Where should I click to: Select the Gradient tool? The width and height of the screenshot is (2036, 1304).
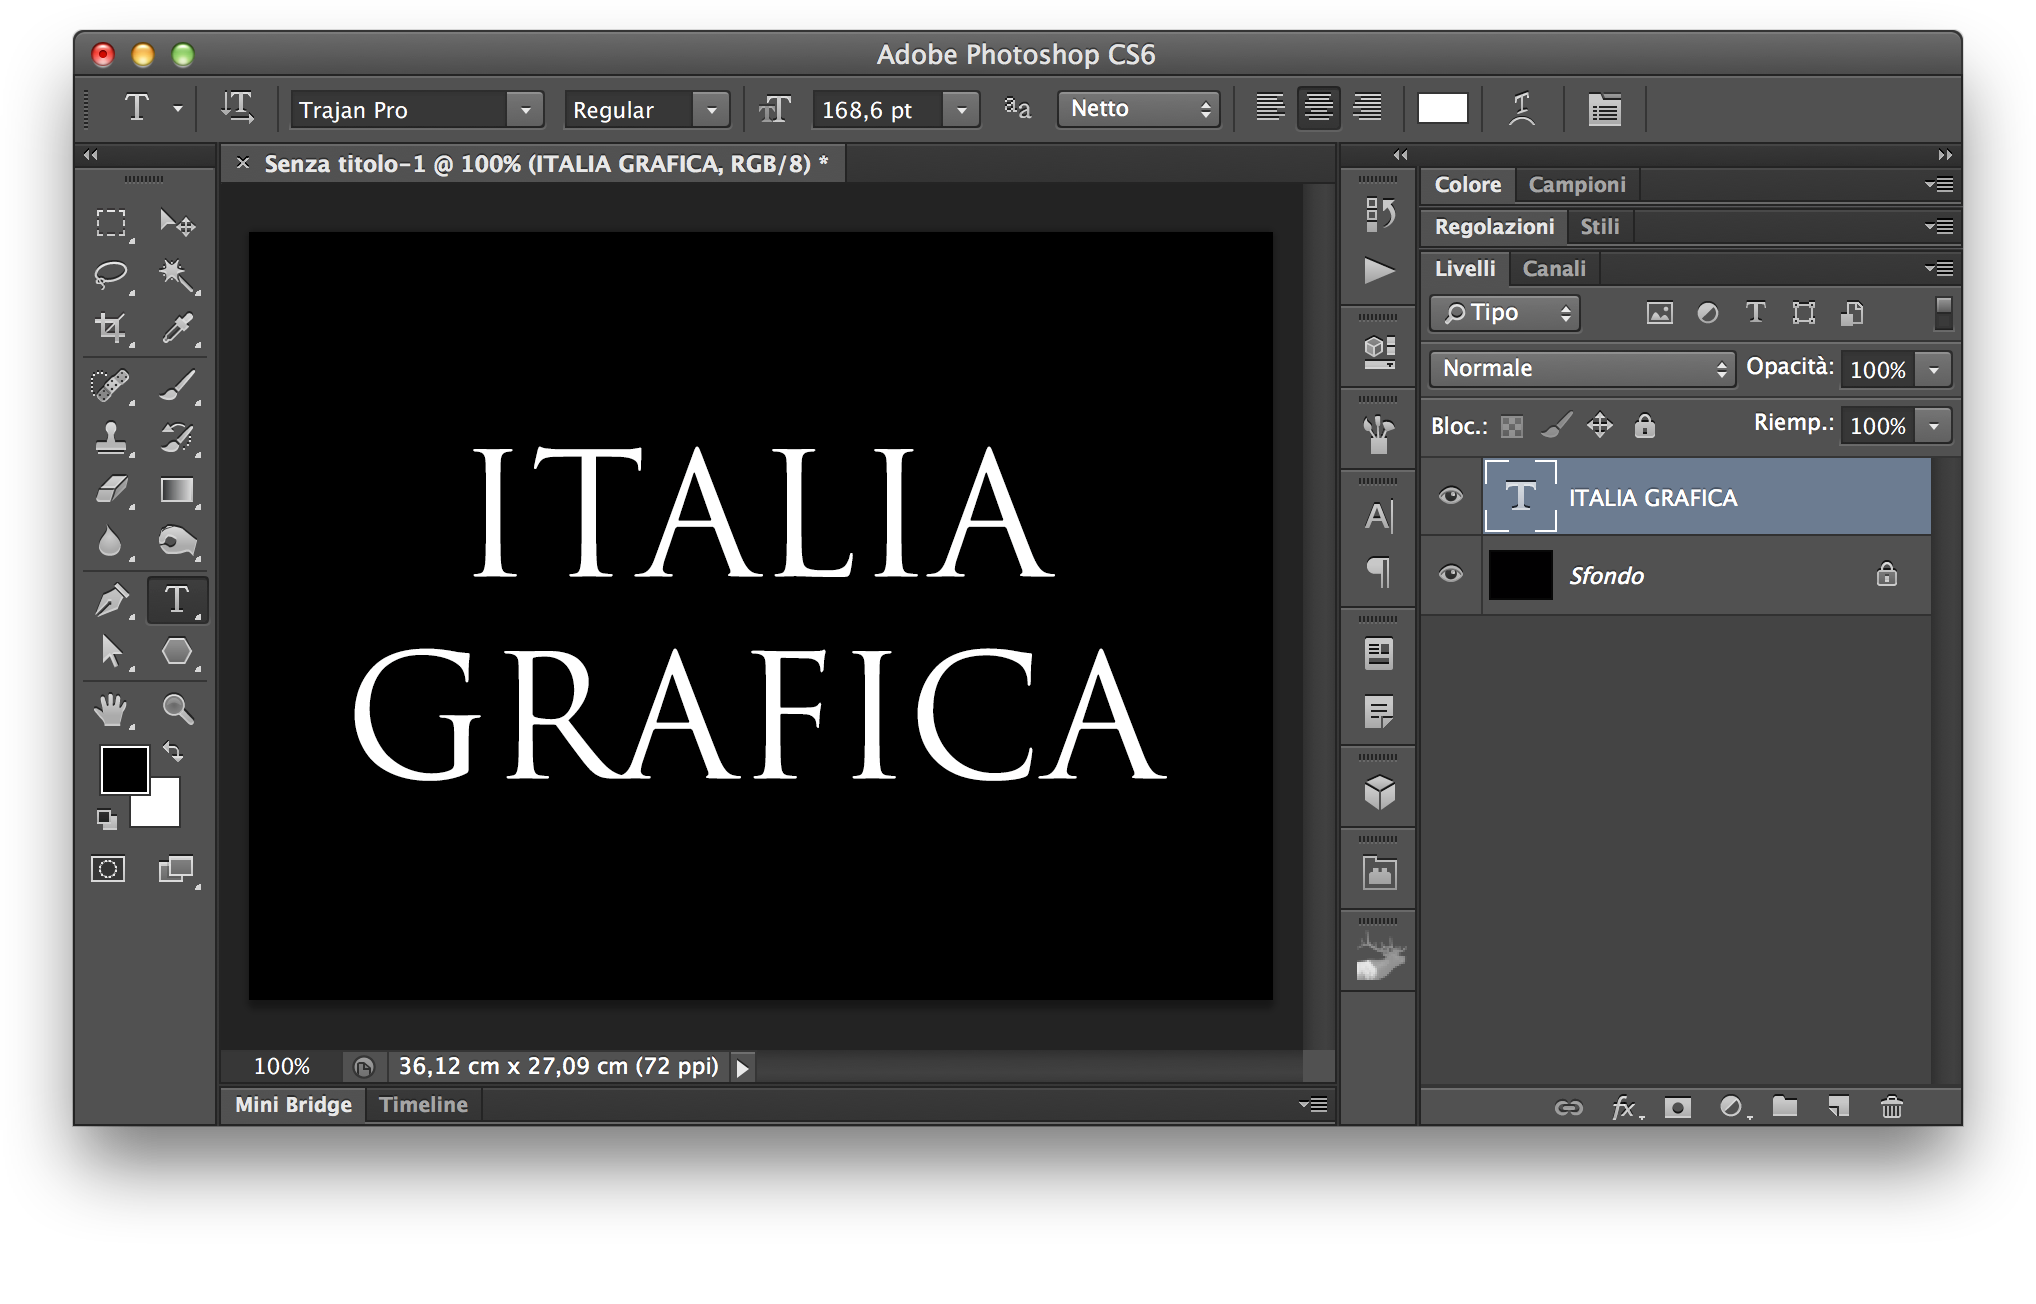[177, 490]
